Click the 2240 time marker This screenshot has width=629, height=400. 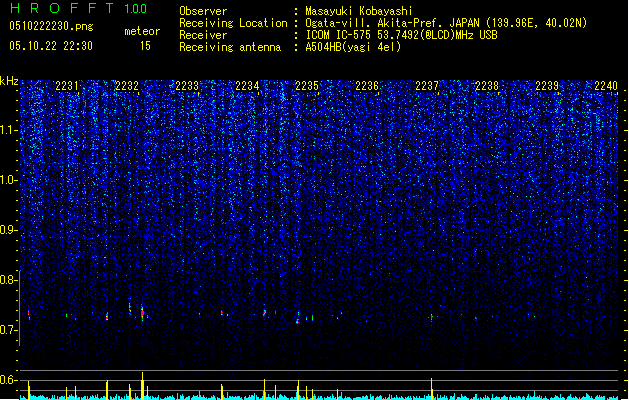[x=606, y=86]
